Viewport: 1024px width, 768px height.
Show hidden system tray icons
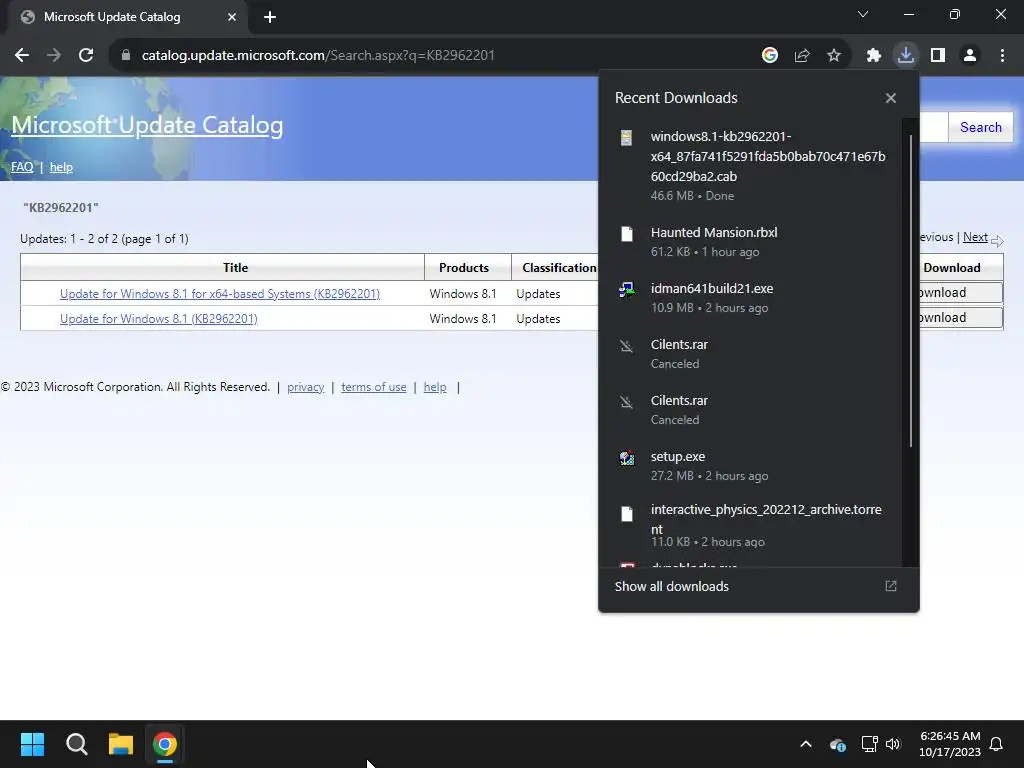coord(806,744)
